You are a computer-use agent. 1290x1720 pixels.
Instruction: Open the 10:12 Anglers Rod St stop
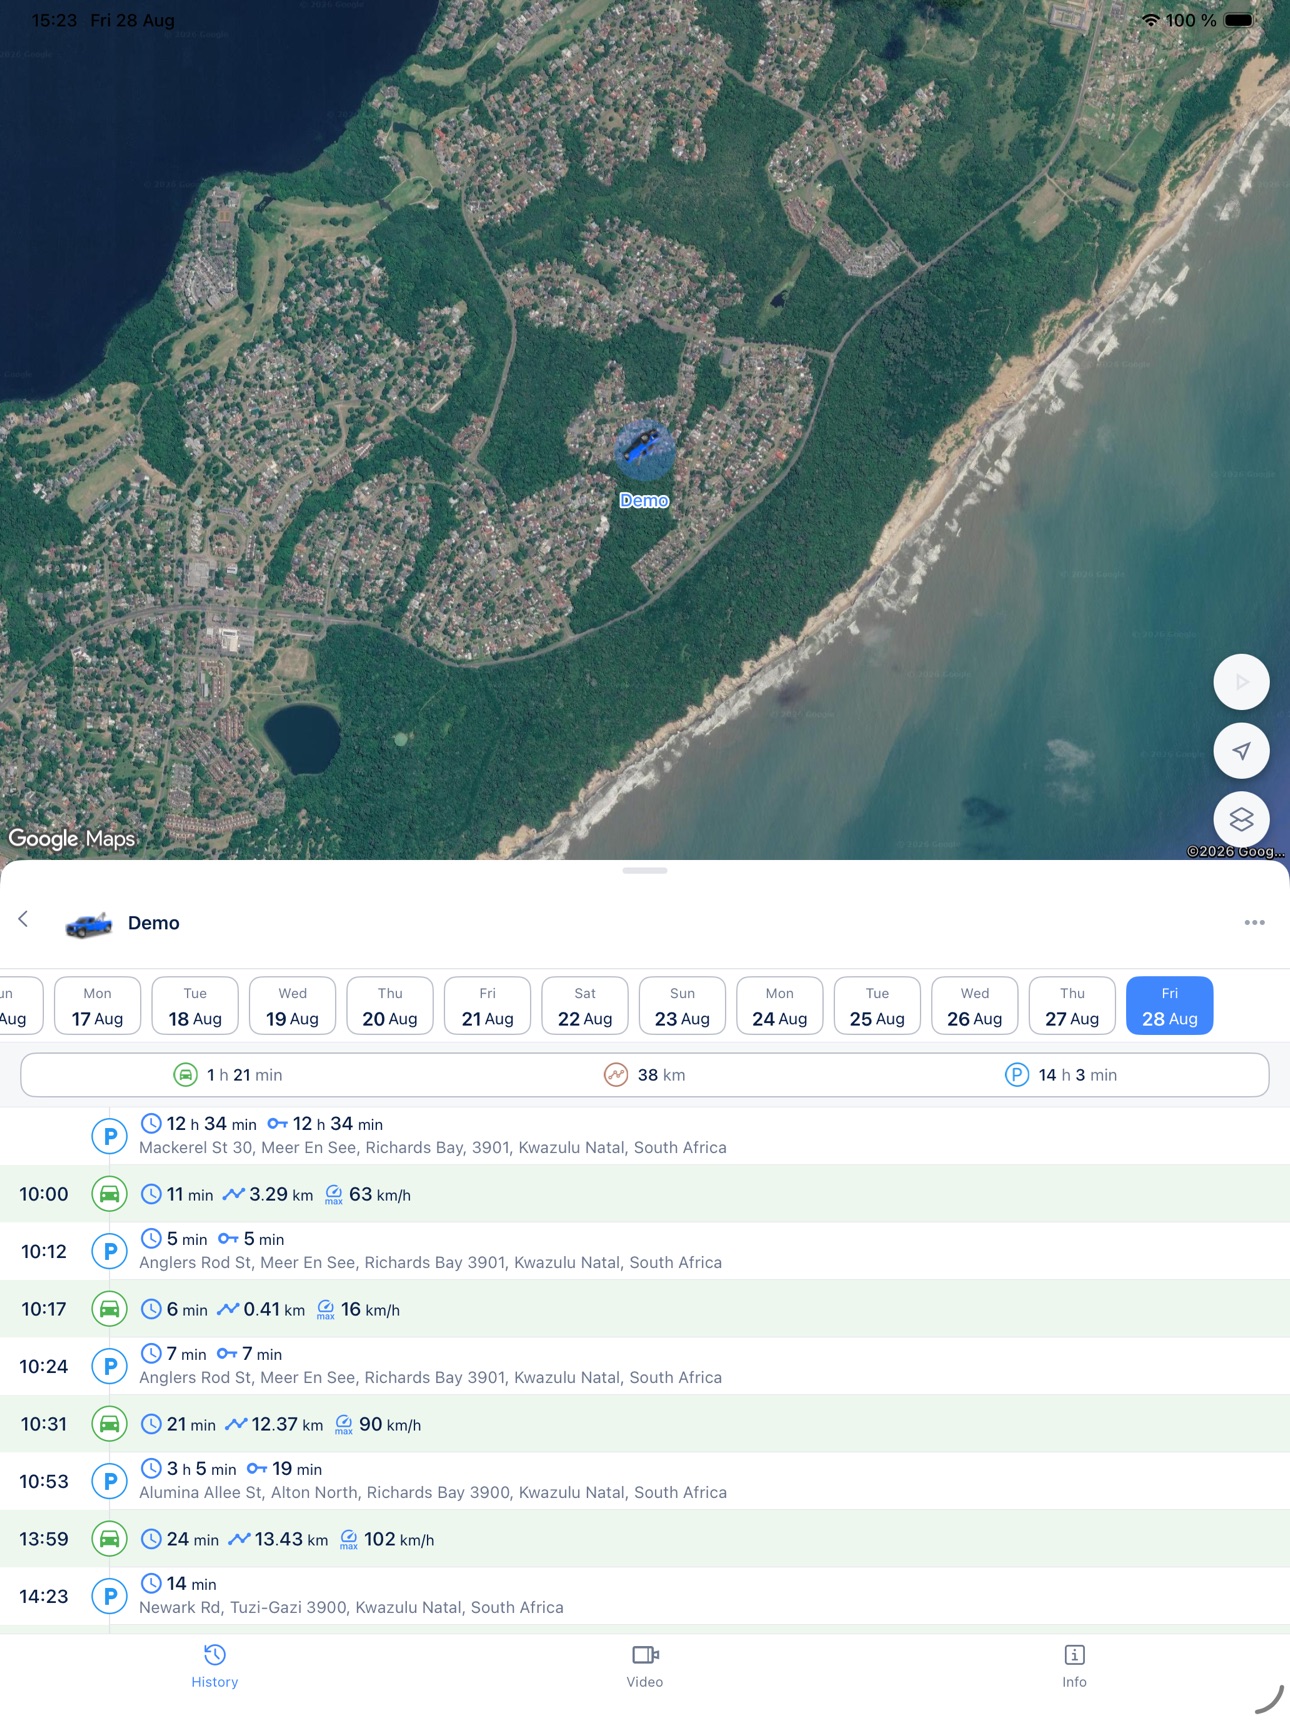tap(645, 1251)
